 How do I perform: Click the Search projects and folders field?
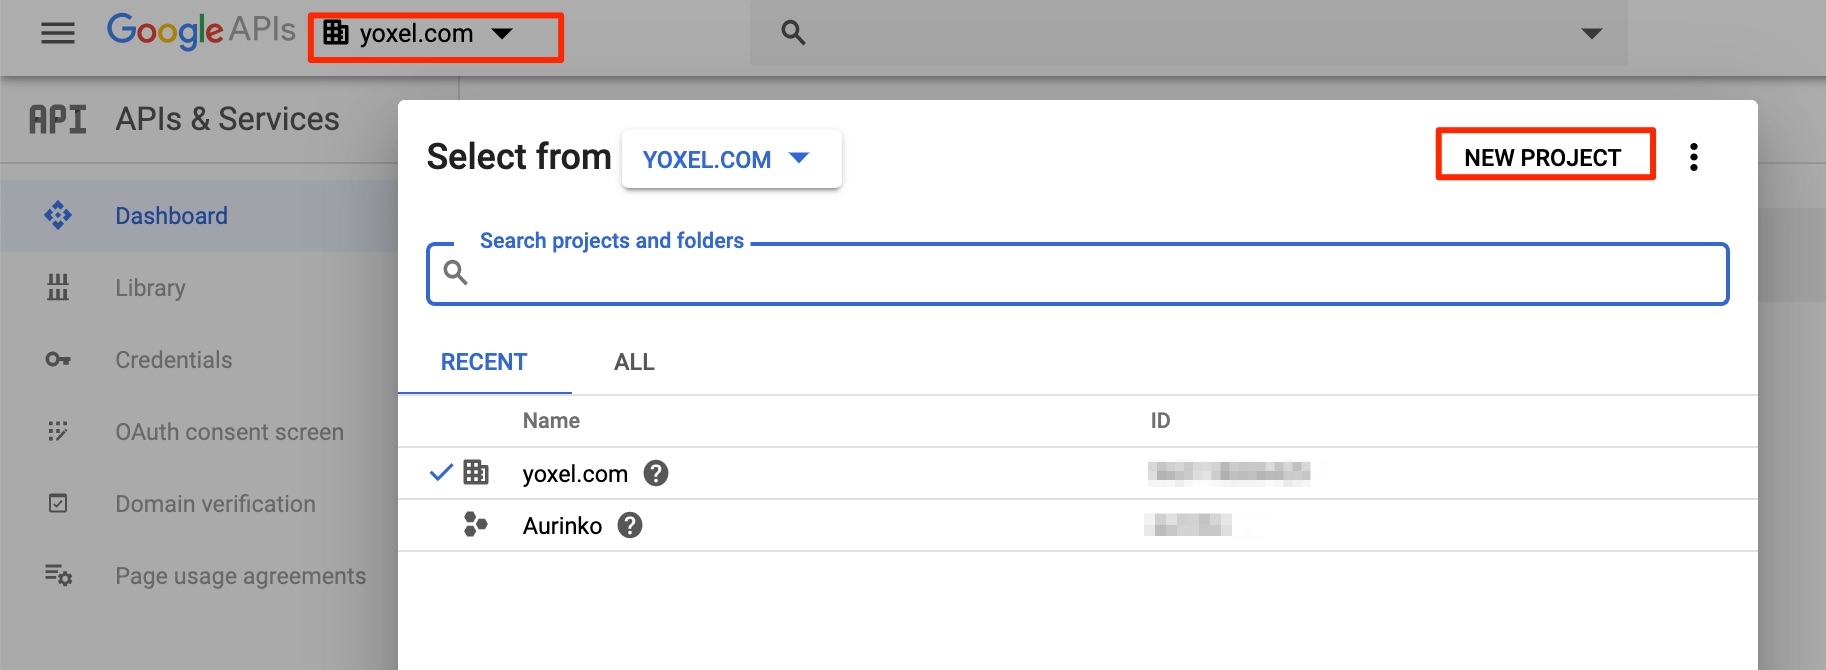[1077, 274]
